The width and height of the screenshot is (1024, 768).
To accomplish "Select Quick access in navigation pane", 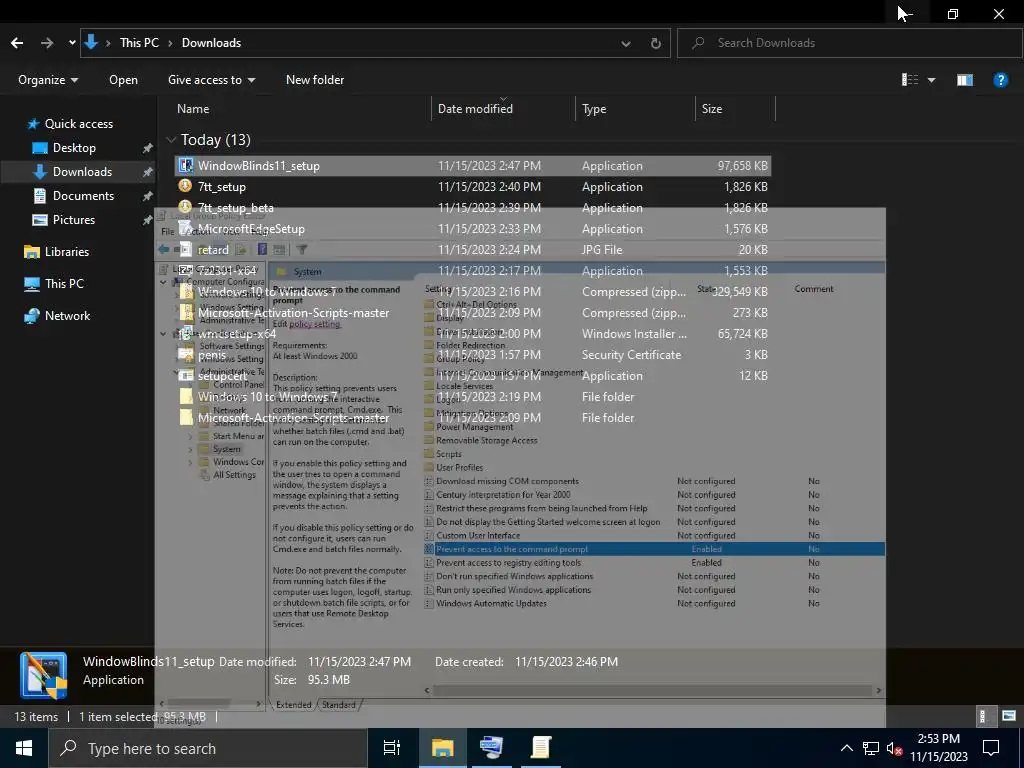I will pyautogui.click(x=78, y=123).
